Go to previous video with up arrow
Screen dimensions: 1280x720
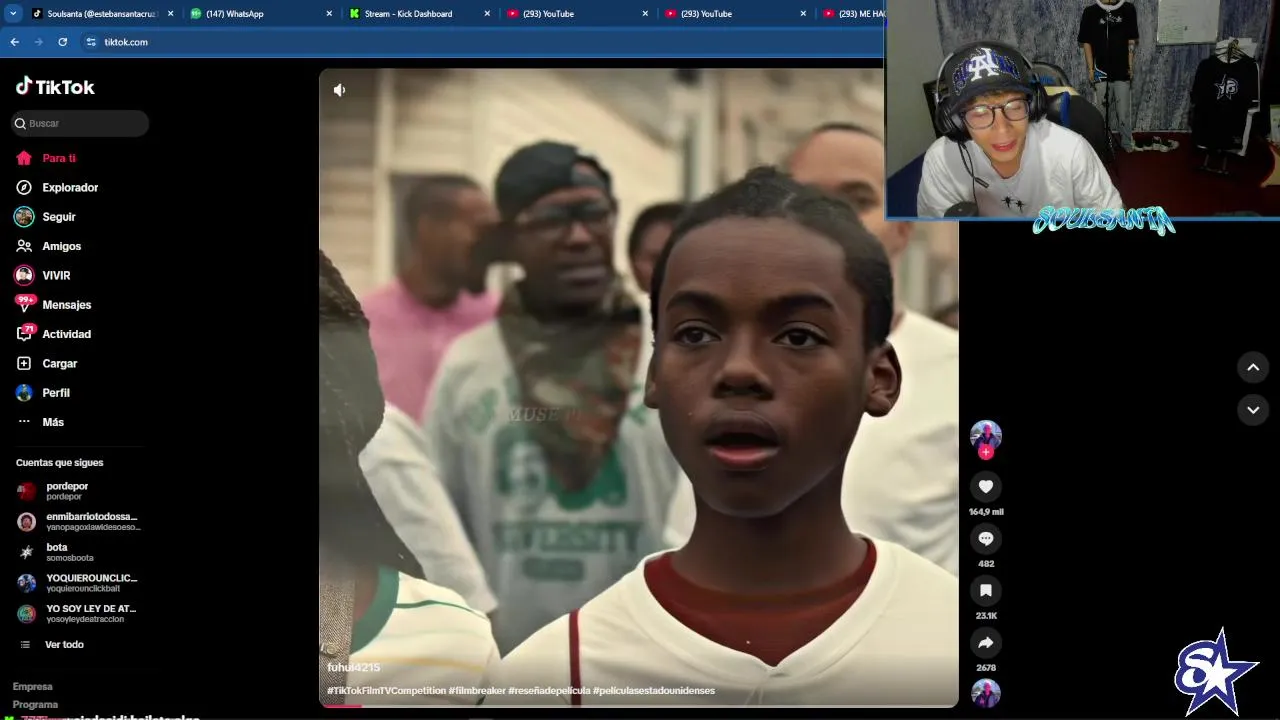(1253, 367)
